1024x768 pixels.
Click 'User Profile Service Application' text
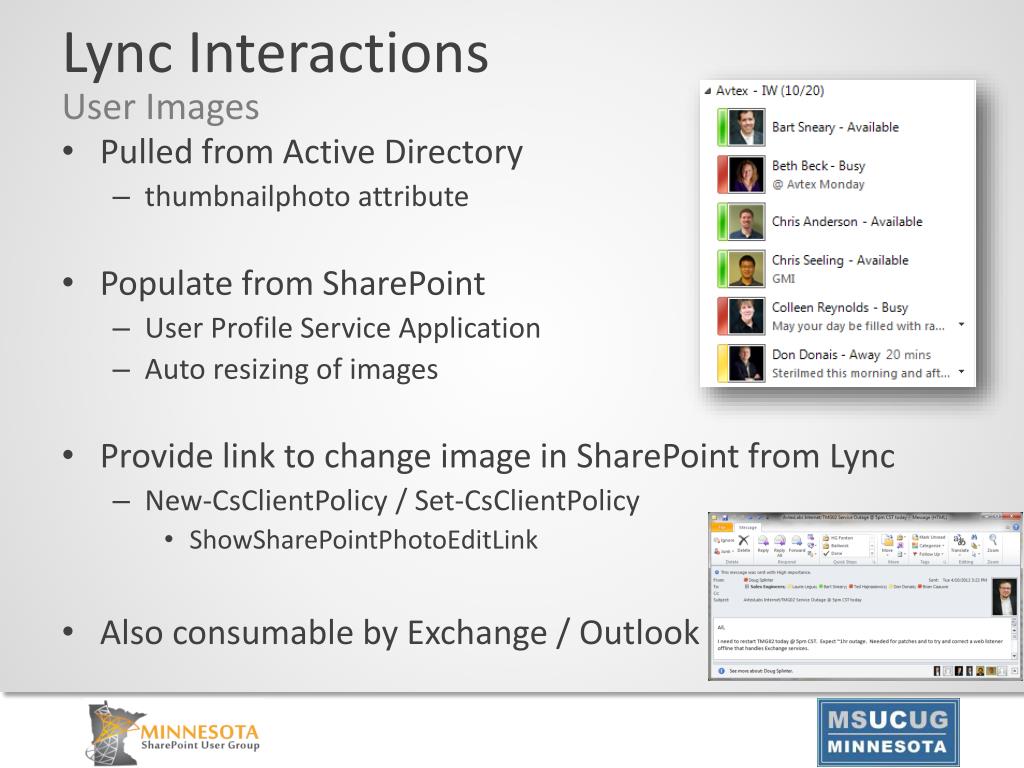(x=342, y=328)
